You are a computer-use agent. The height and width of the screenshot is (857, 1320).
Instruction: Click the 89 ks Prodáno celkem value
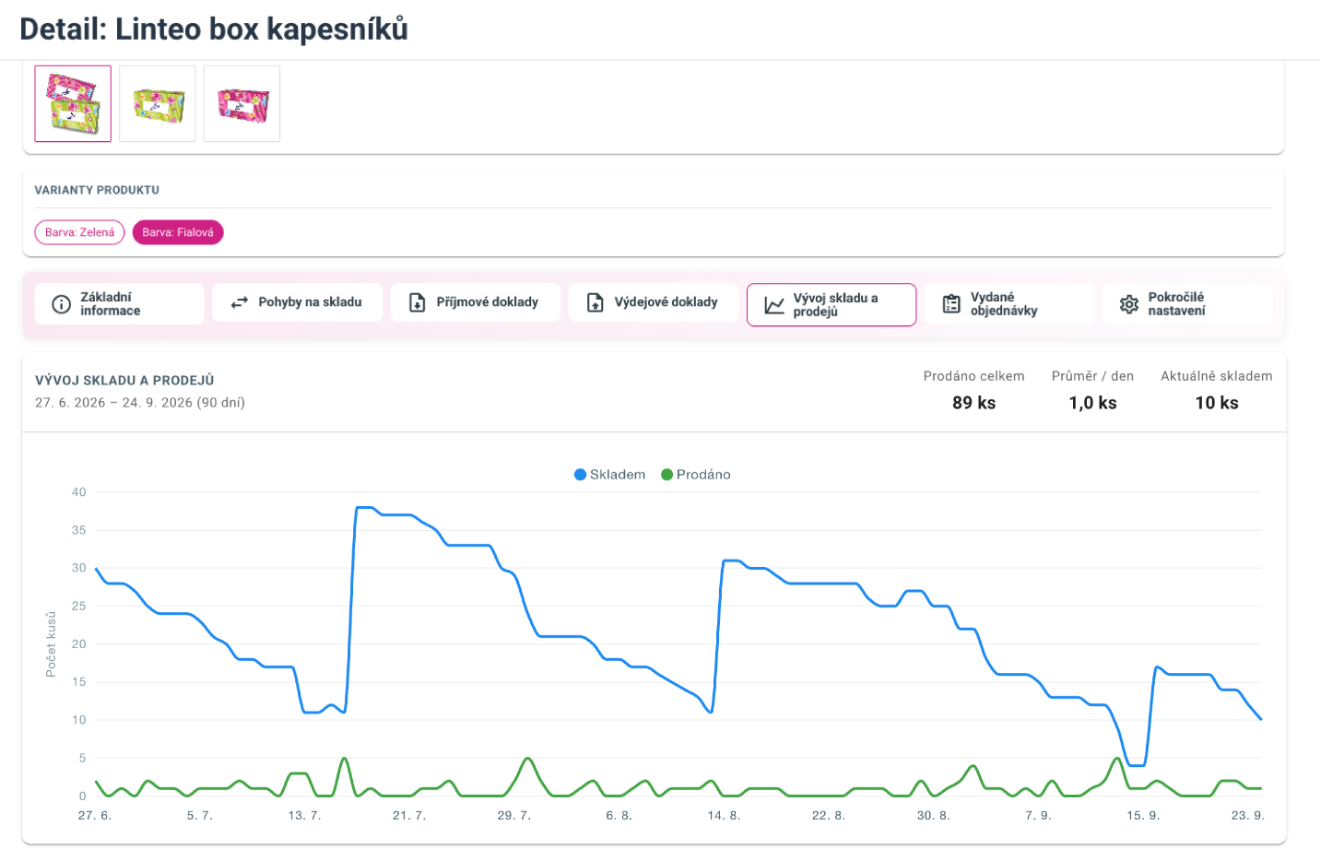pos(974,403)
